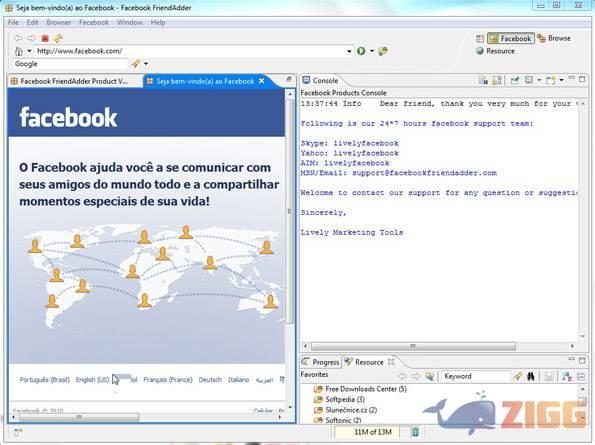Click the Display Selected Console icon

click(x=529, y=80)
